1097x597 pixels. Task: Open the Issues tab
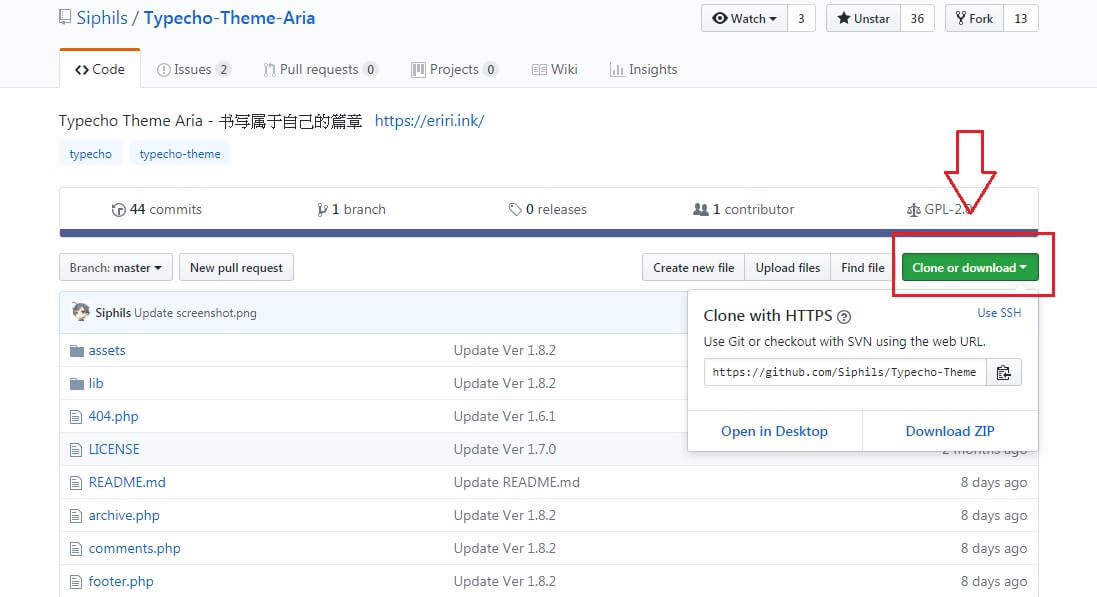tap(194, 69)
